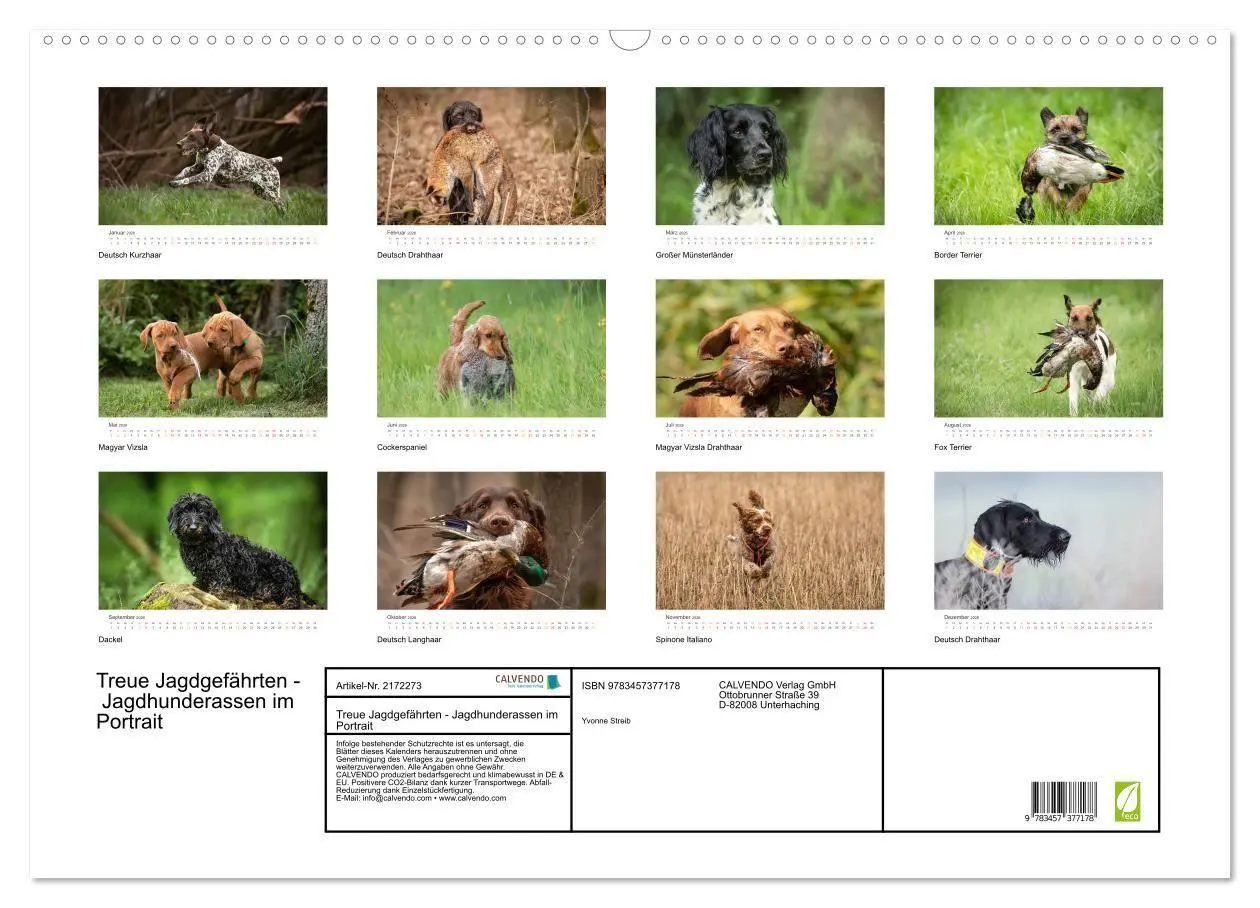Click 'Artikel-Nr. 2172273'
1260x908 pixels.
(379, 686)
